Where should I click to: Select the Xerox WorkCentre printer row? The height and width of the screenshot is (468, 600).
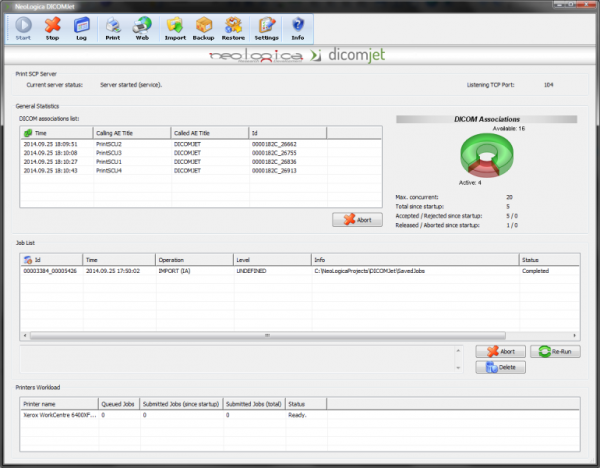pyautogui.click(x=60, y=413)
